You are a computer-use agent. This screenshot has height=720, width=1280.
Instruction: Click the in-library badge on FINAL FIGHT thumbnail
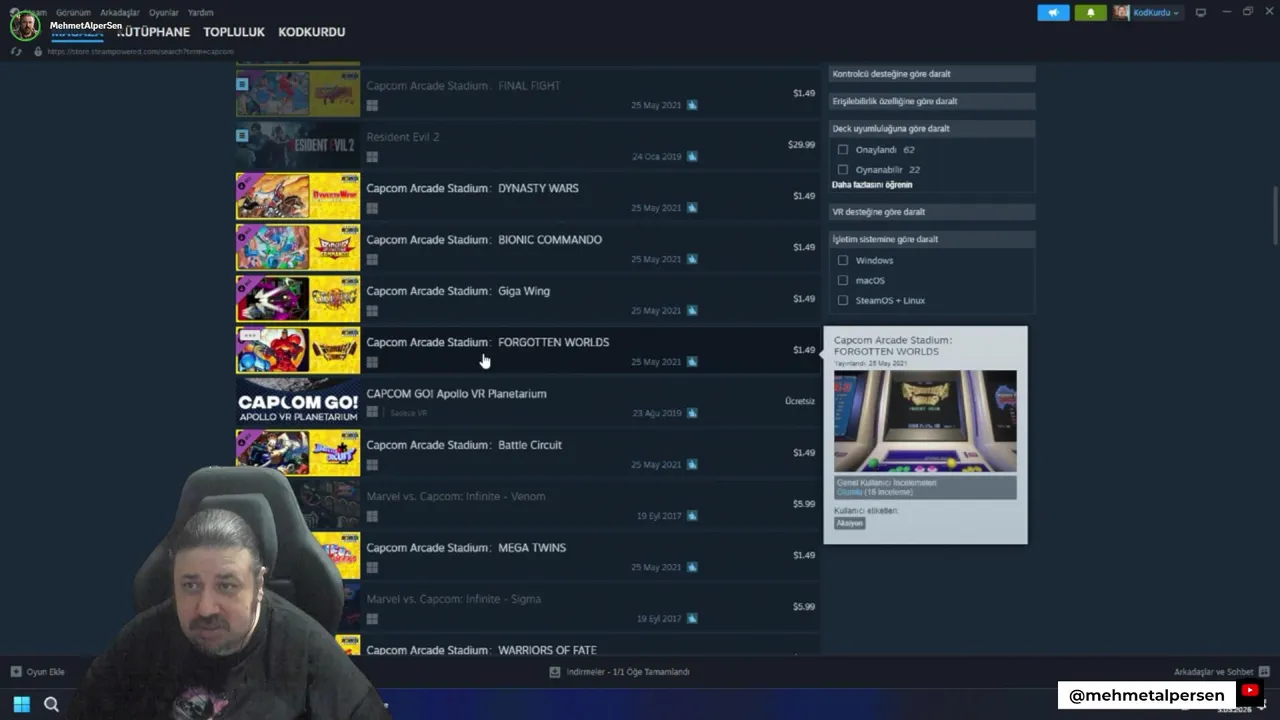pos(242,84)
